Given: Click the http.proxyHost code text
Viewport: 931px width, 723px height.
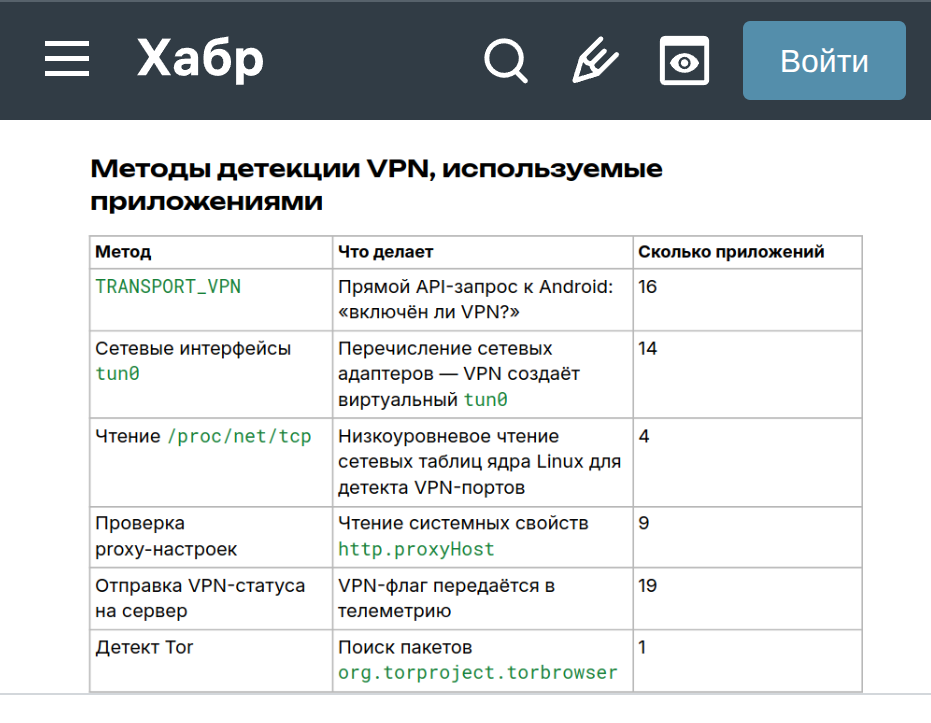Looking at the screenshot, I should coord(416,549).
